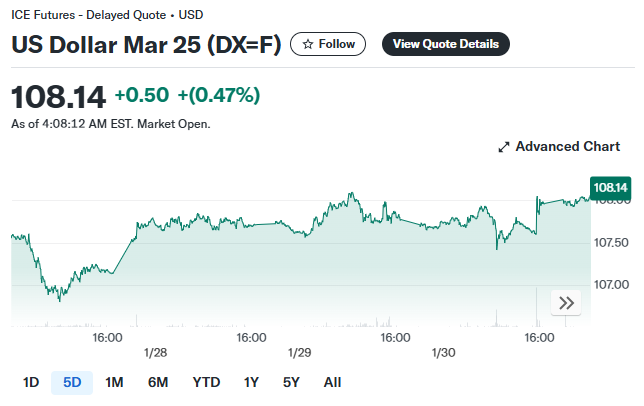Click the 1/28 date marker on the axis

[155, 353]
